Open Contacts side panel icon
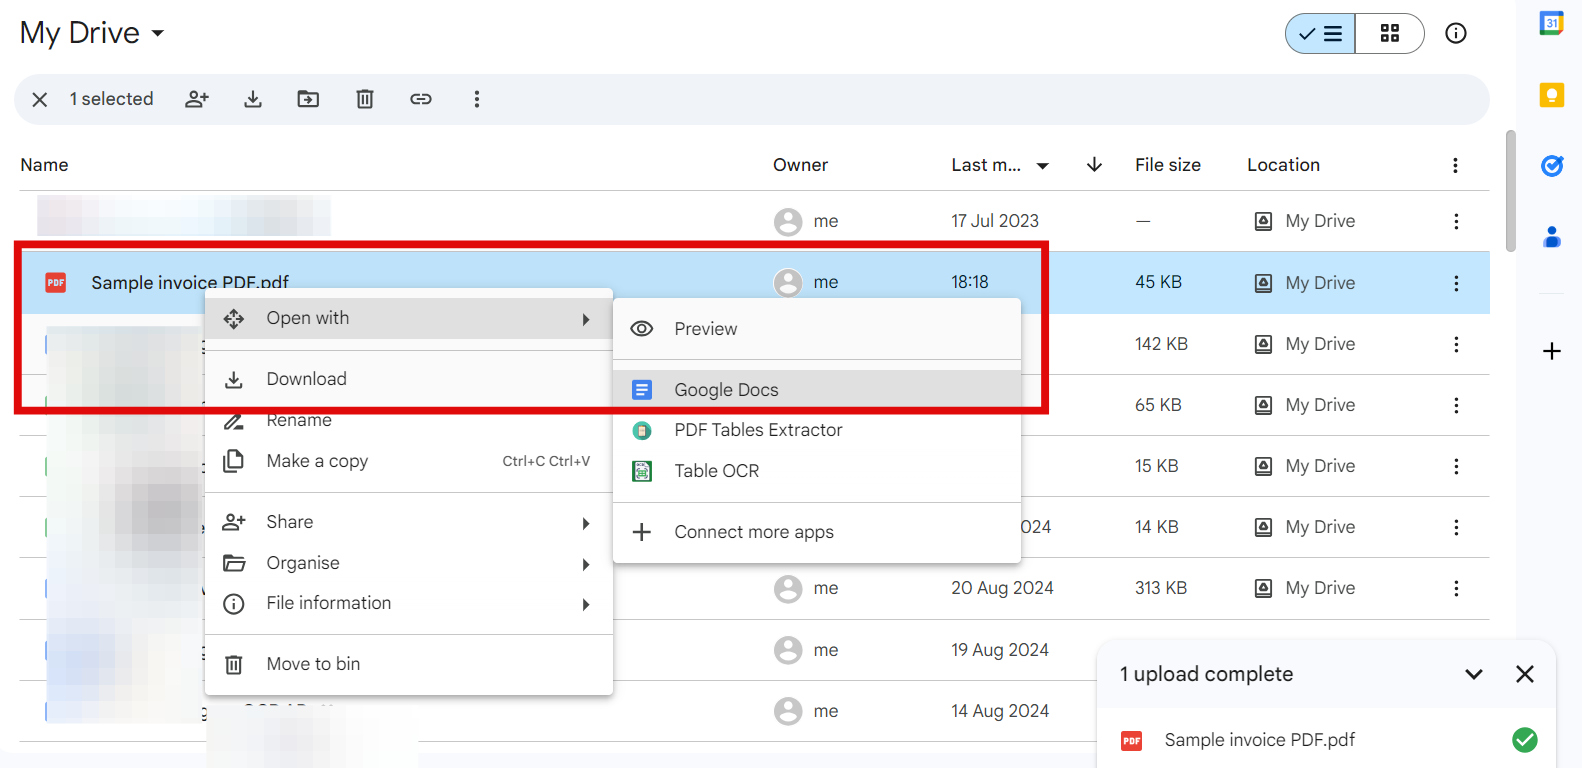Screen dimensions: 1582x768 [1552, 237]
